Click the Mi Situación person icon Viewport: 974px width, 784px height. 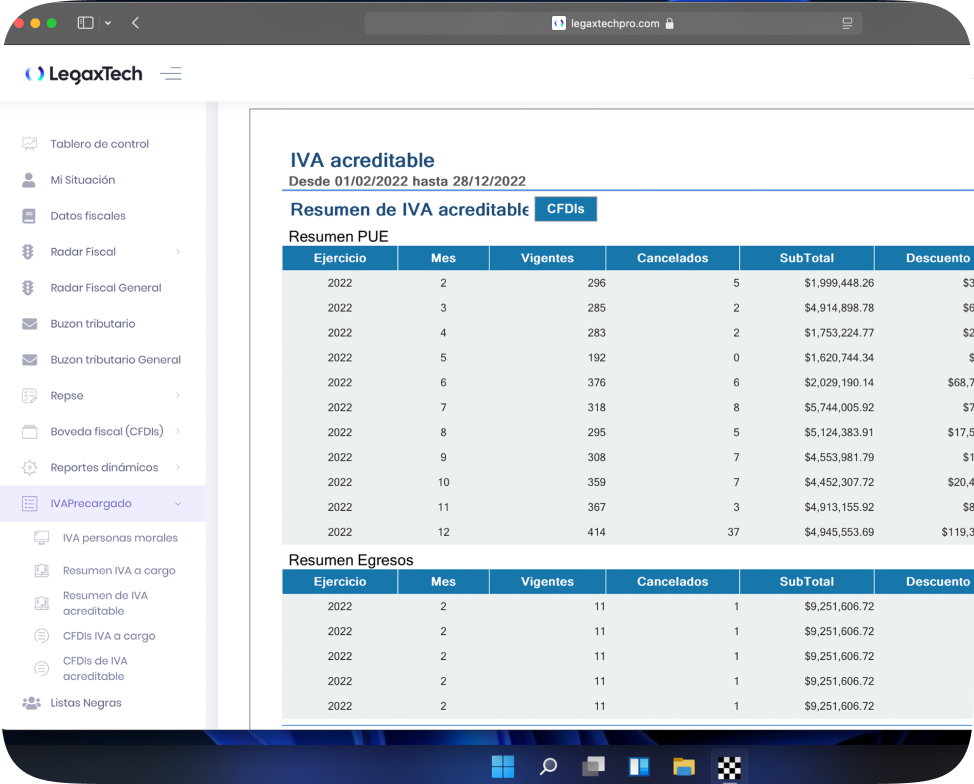pyautogui.click(x=30, y=180)
